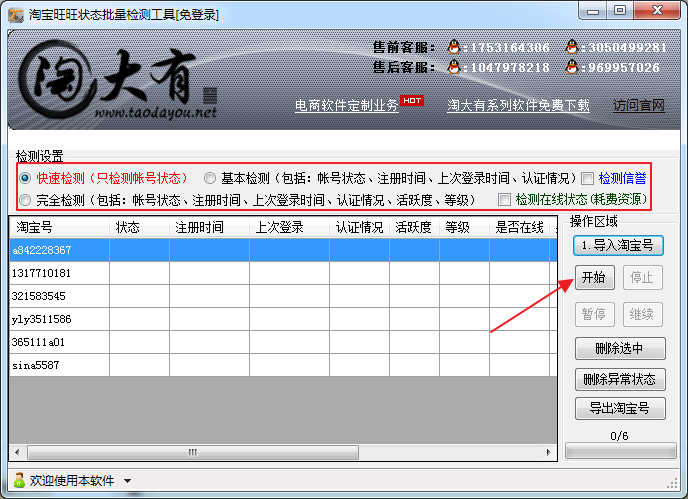Screen dimensions: 688x499
Task: Enable the 检测信誉 checkbox
Action: coord(587,179)
